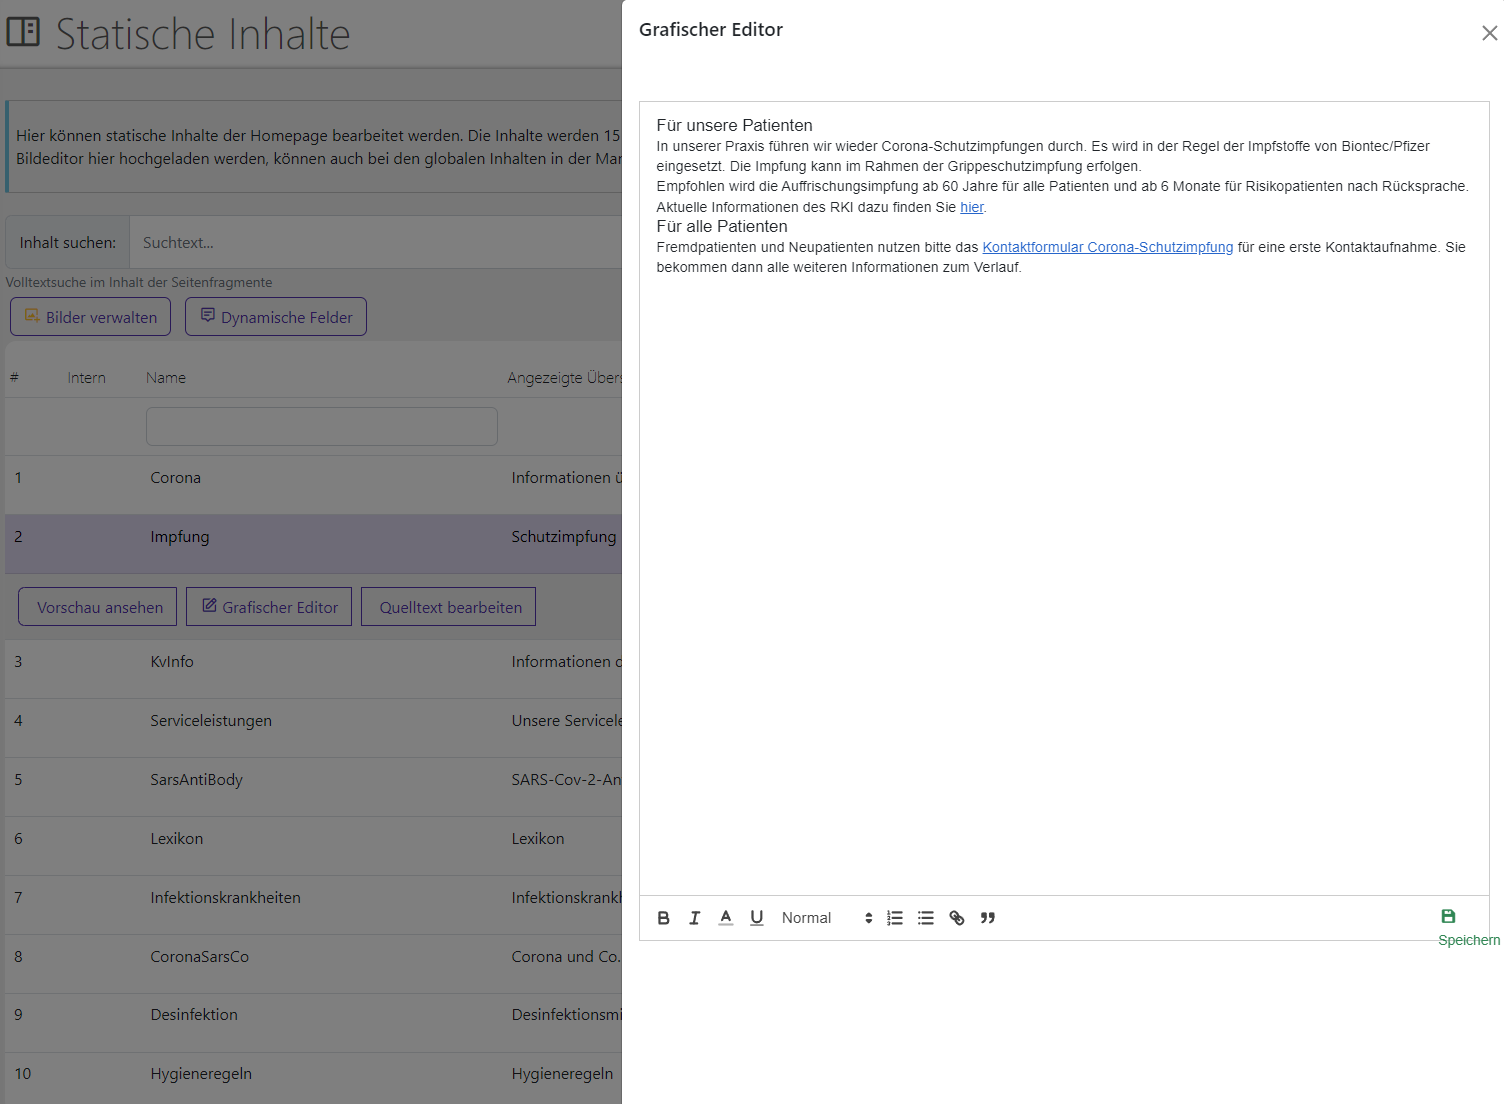Open the Dynamische Felder button
Image resolution: width=1504 pixels, height=1104 pixels.
[x=276, y=317]
